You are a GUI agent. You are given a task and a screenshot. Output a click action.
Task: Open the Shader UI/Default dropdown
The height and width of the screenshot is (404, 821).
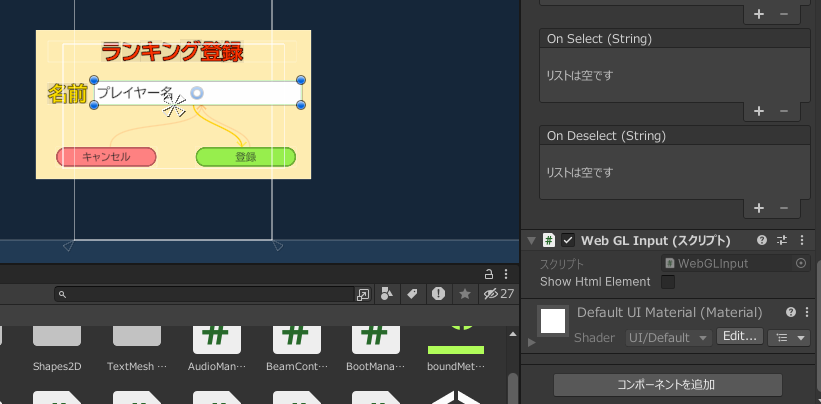click(669, 337)
